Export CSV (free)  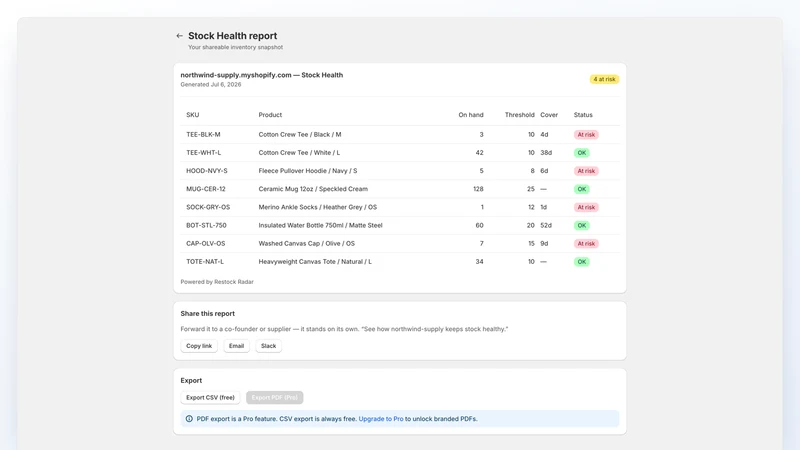[x=210, y=397]
